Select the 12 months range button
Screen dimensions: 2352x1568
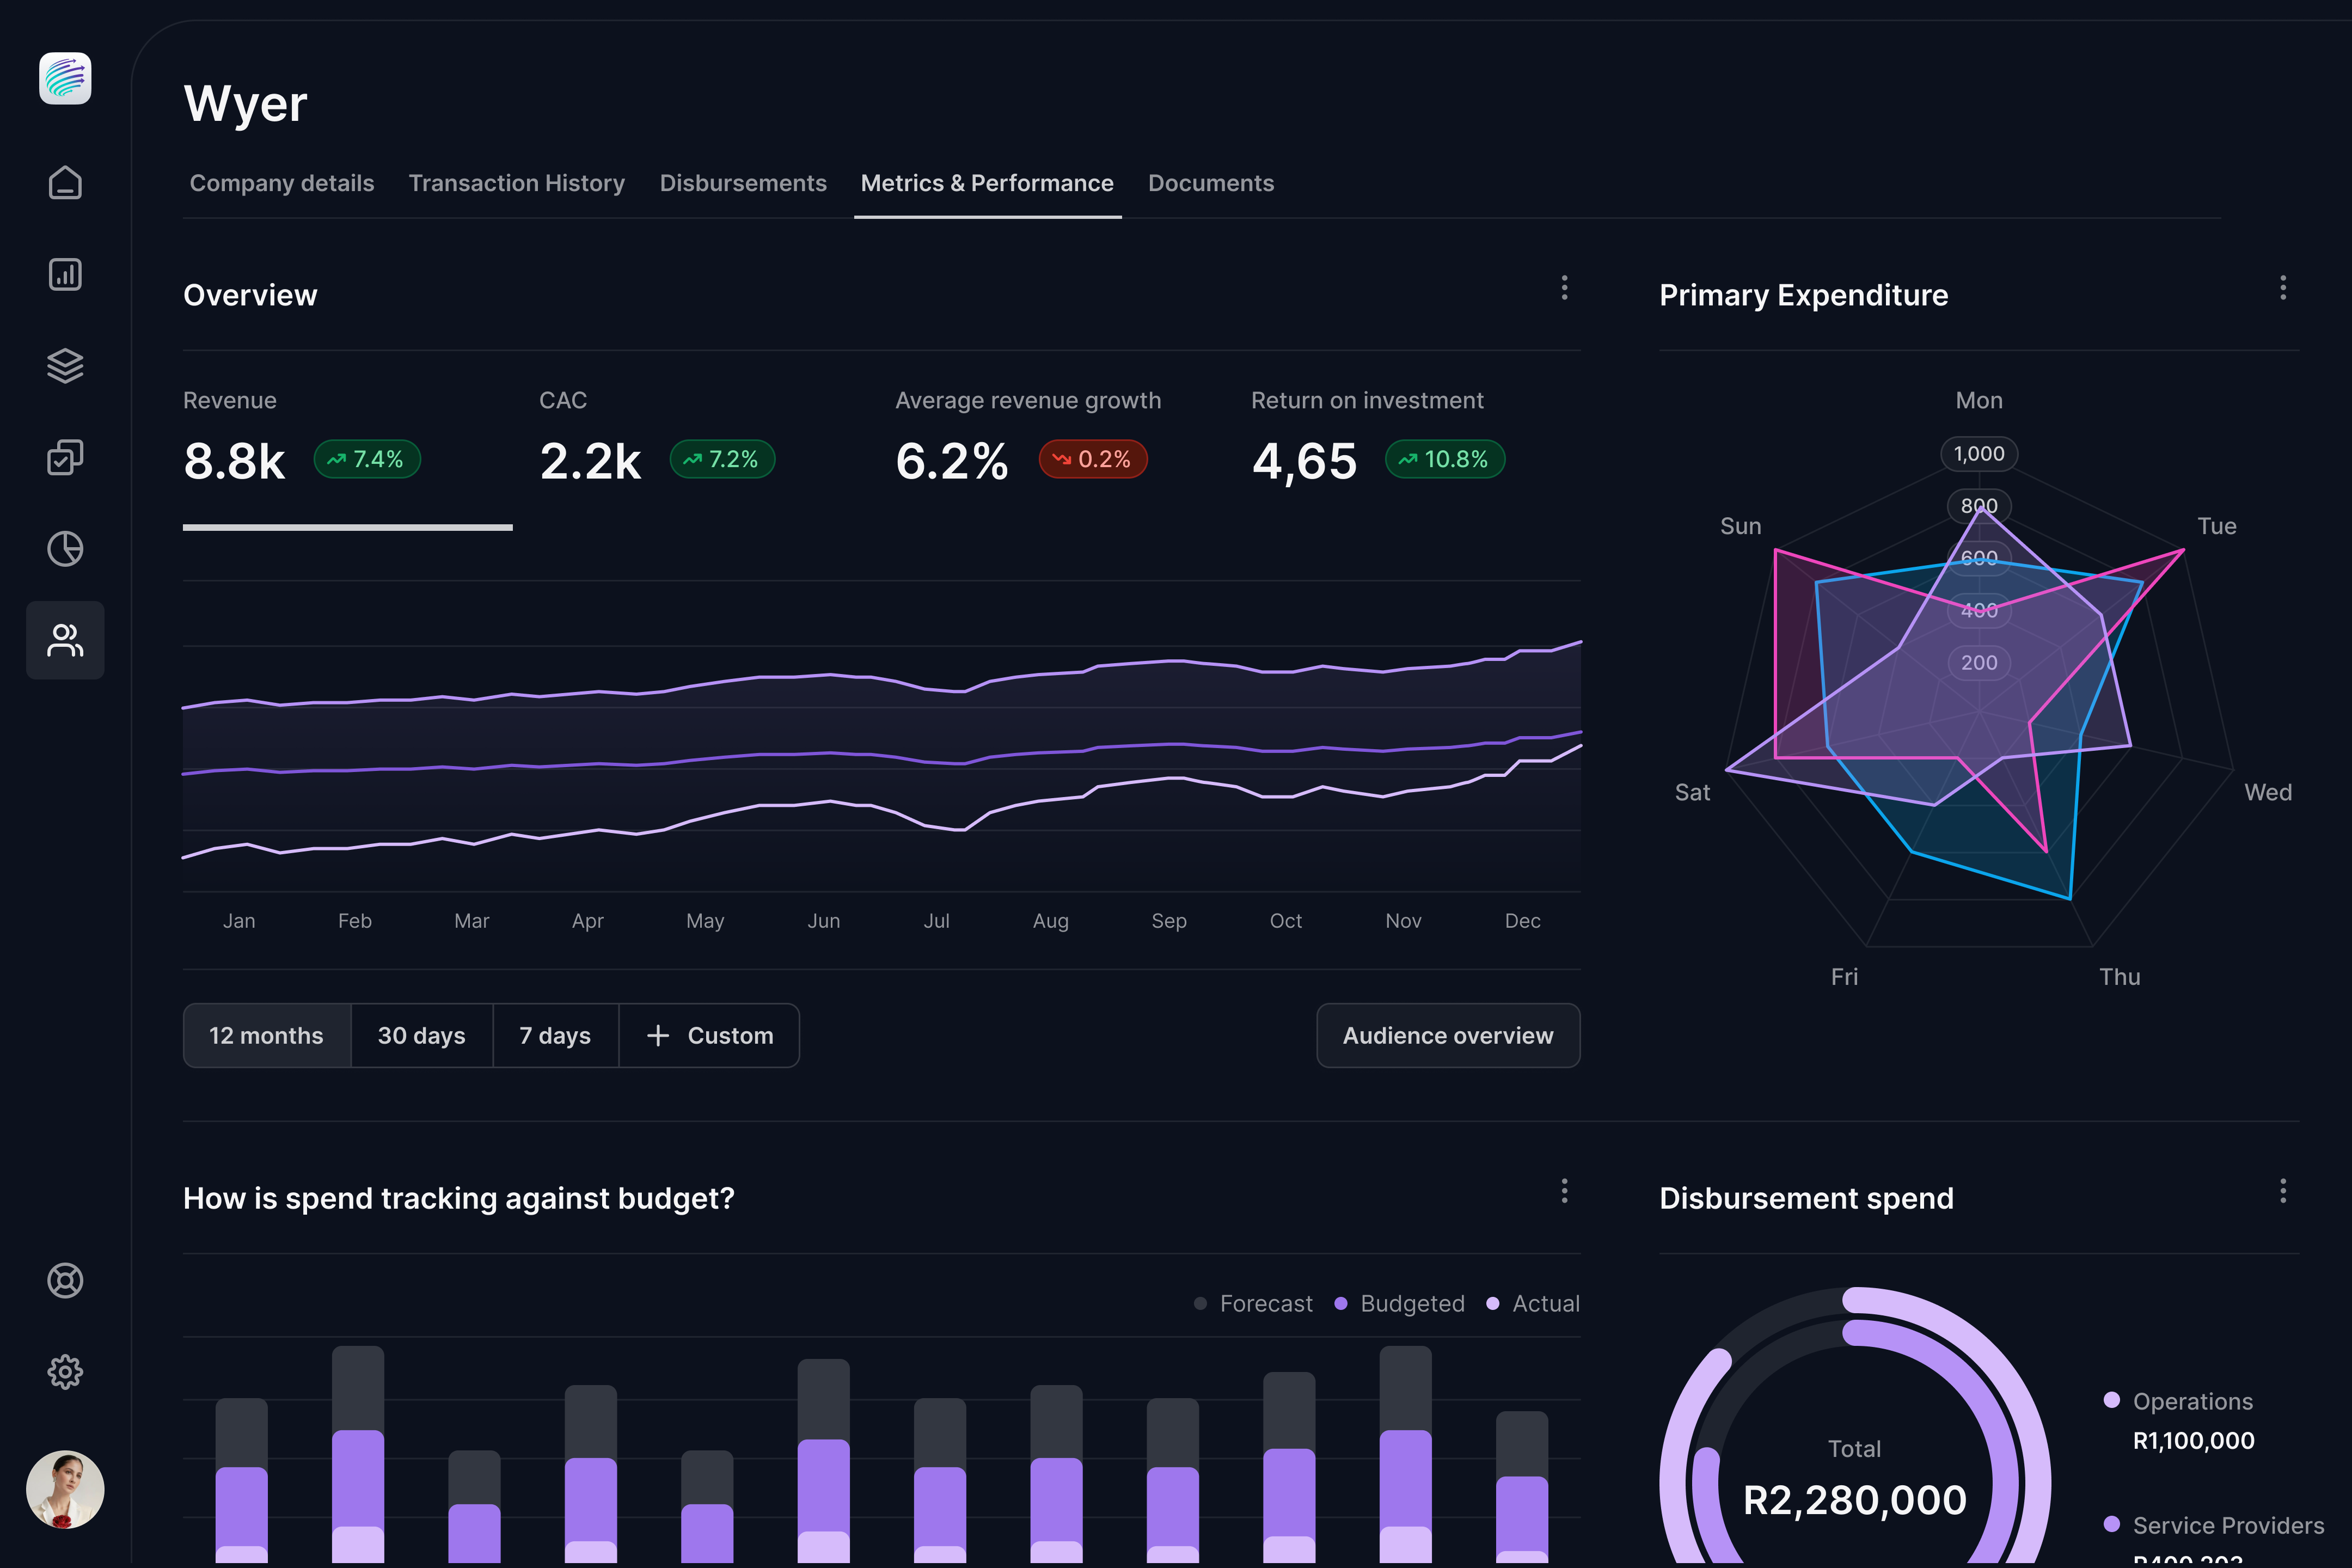pos(267,1036)
